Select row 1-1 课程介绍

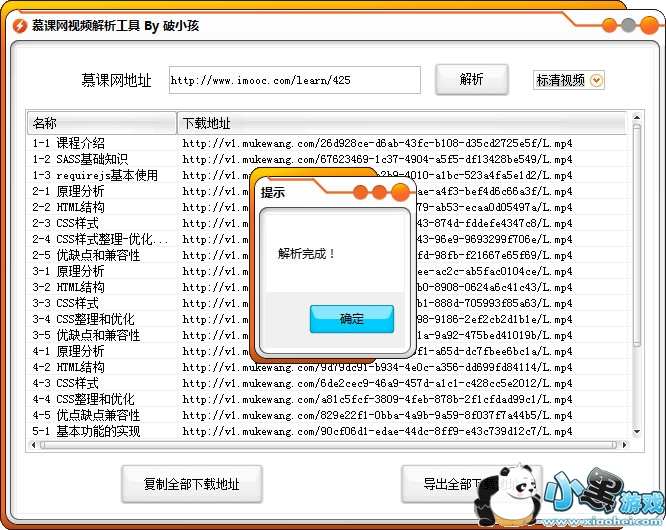pyautogui.click(x=327, y=143)
